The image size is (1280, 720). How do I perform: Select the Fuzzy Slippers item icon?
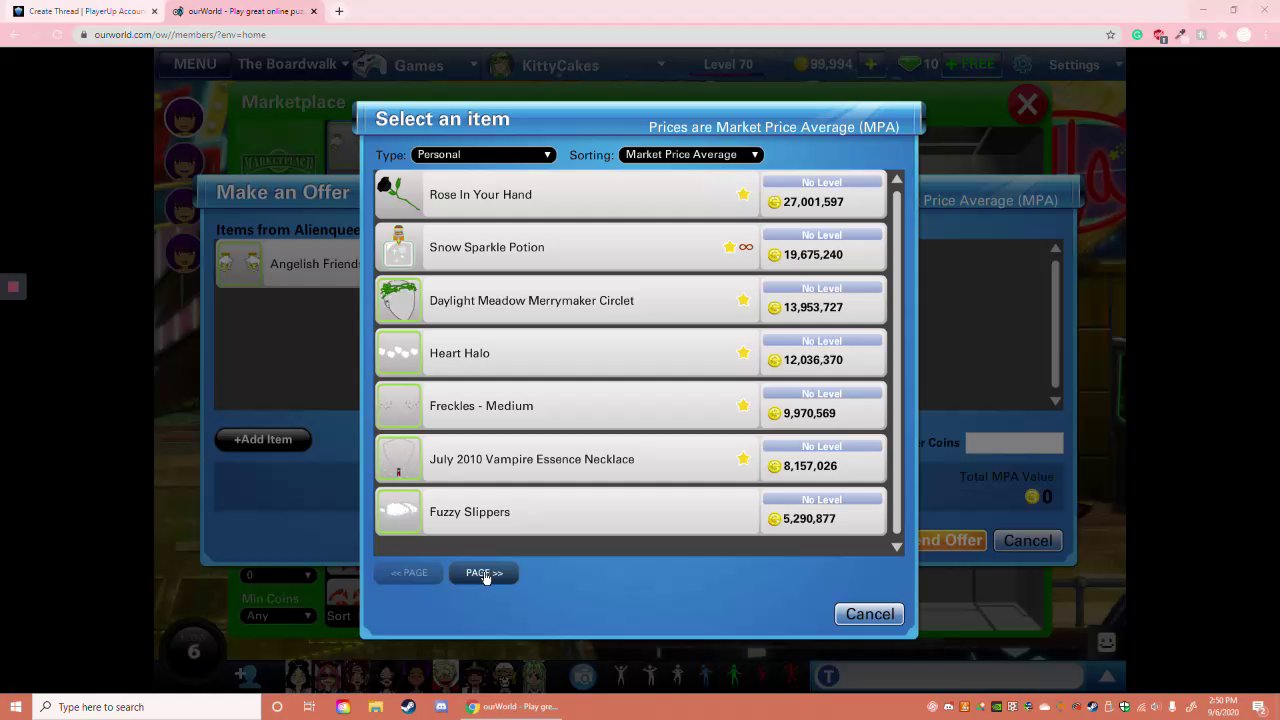point(399,512)
